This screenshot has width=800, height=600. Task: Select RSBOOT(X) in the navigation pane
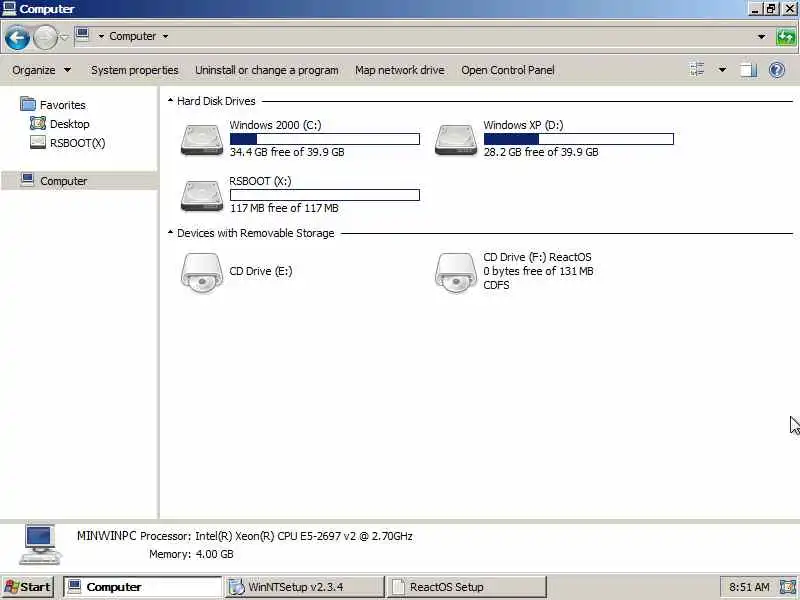pyautogui.click(x=67, y=143)
